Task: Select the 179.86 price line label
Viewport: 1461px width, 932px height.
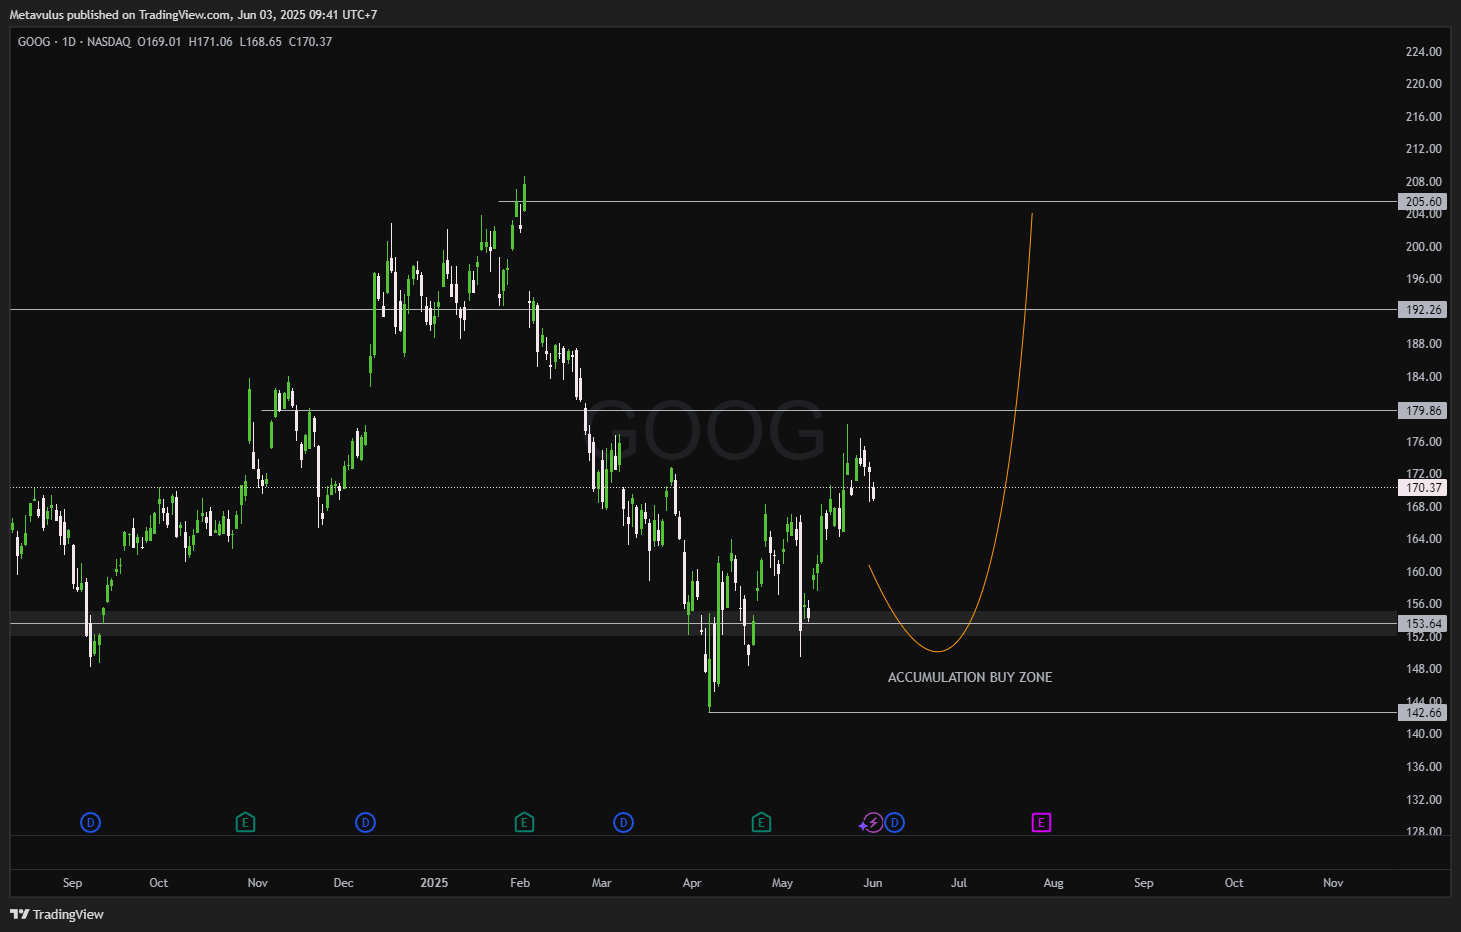Action: pyautogui.click(x=1423, y=411)
